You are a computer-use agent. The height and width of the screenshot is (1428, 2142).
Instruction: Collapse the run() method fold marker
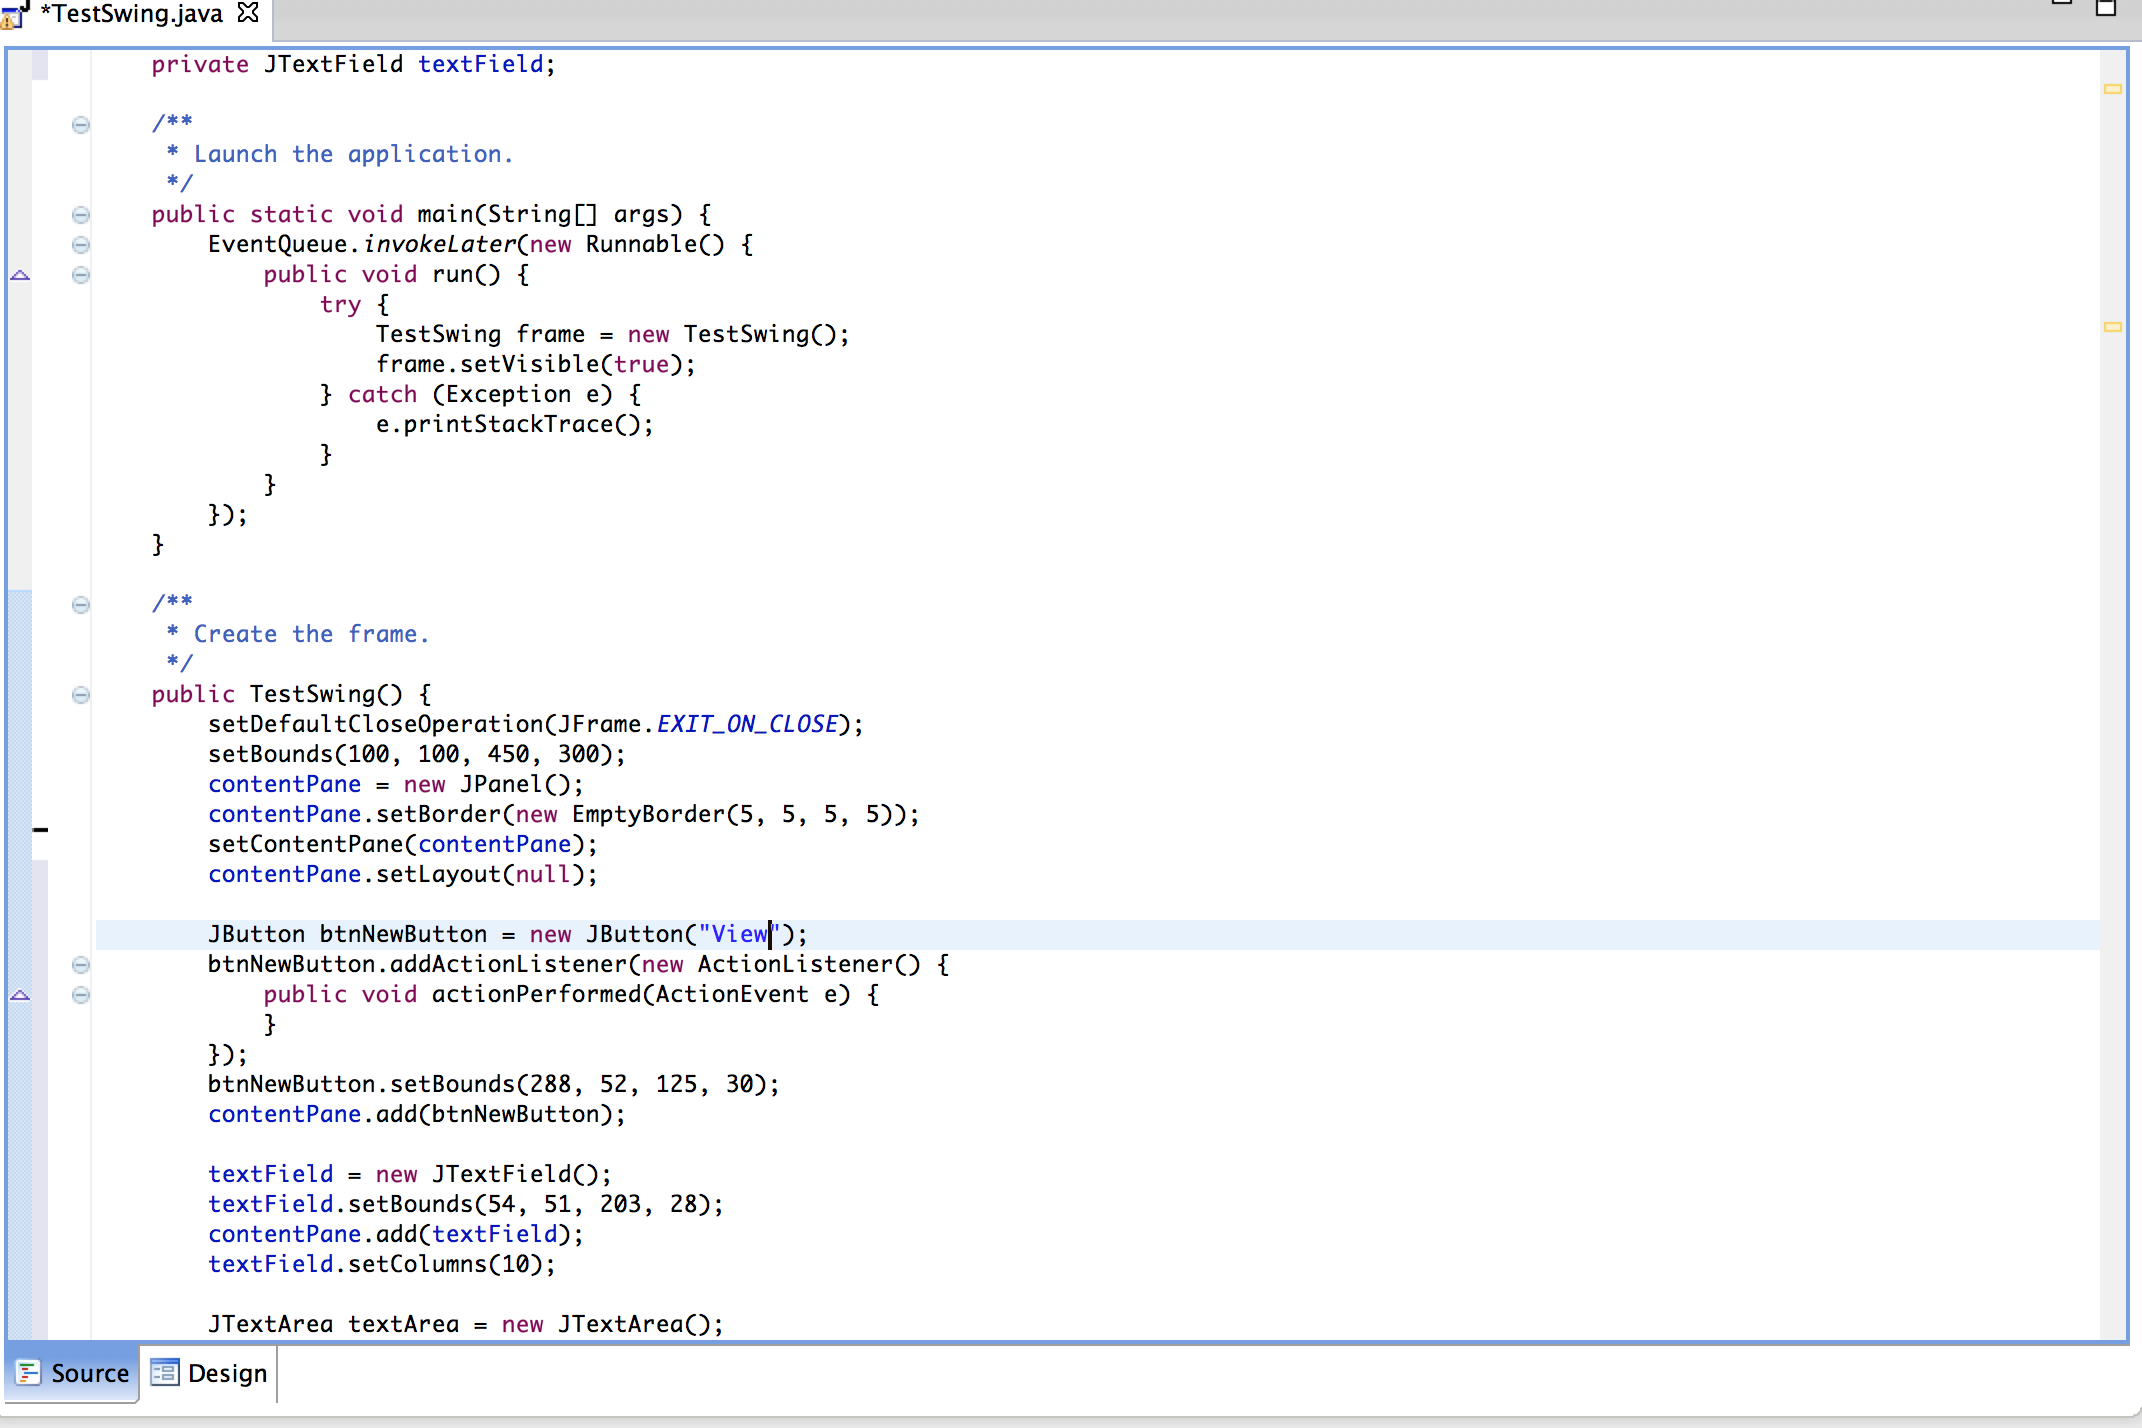[81, 275]
